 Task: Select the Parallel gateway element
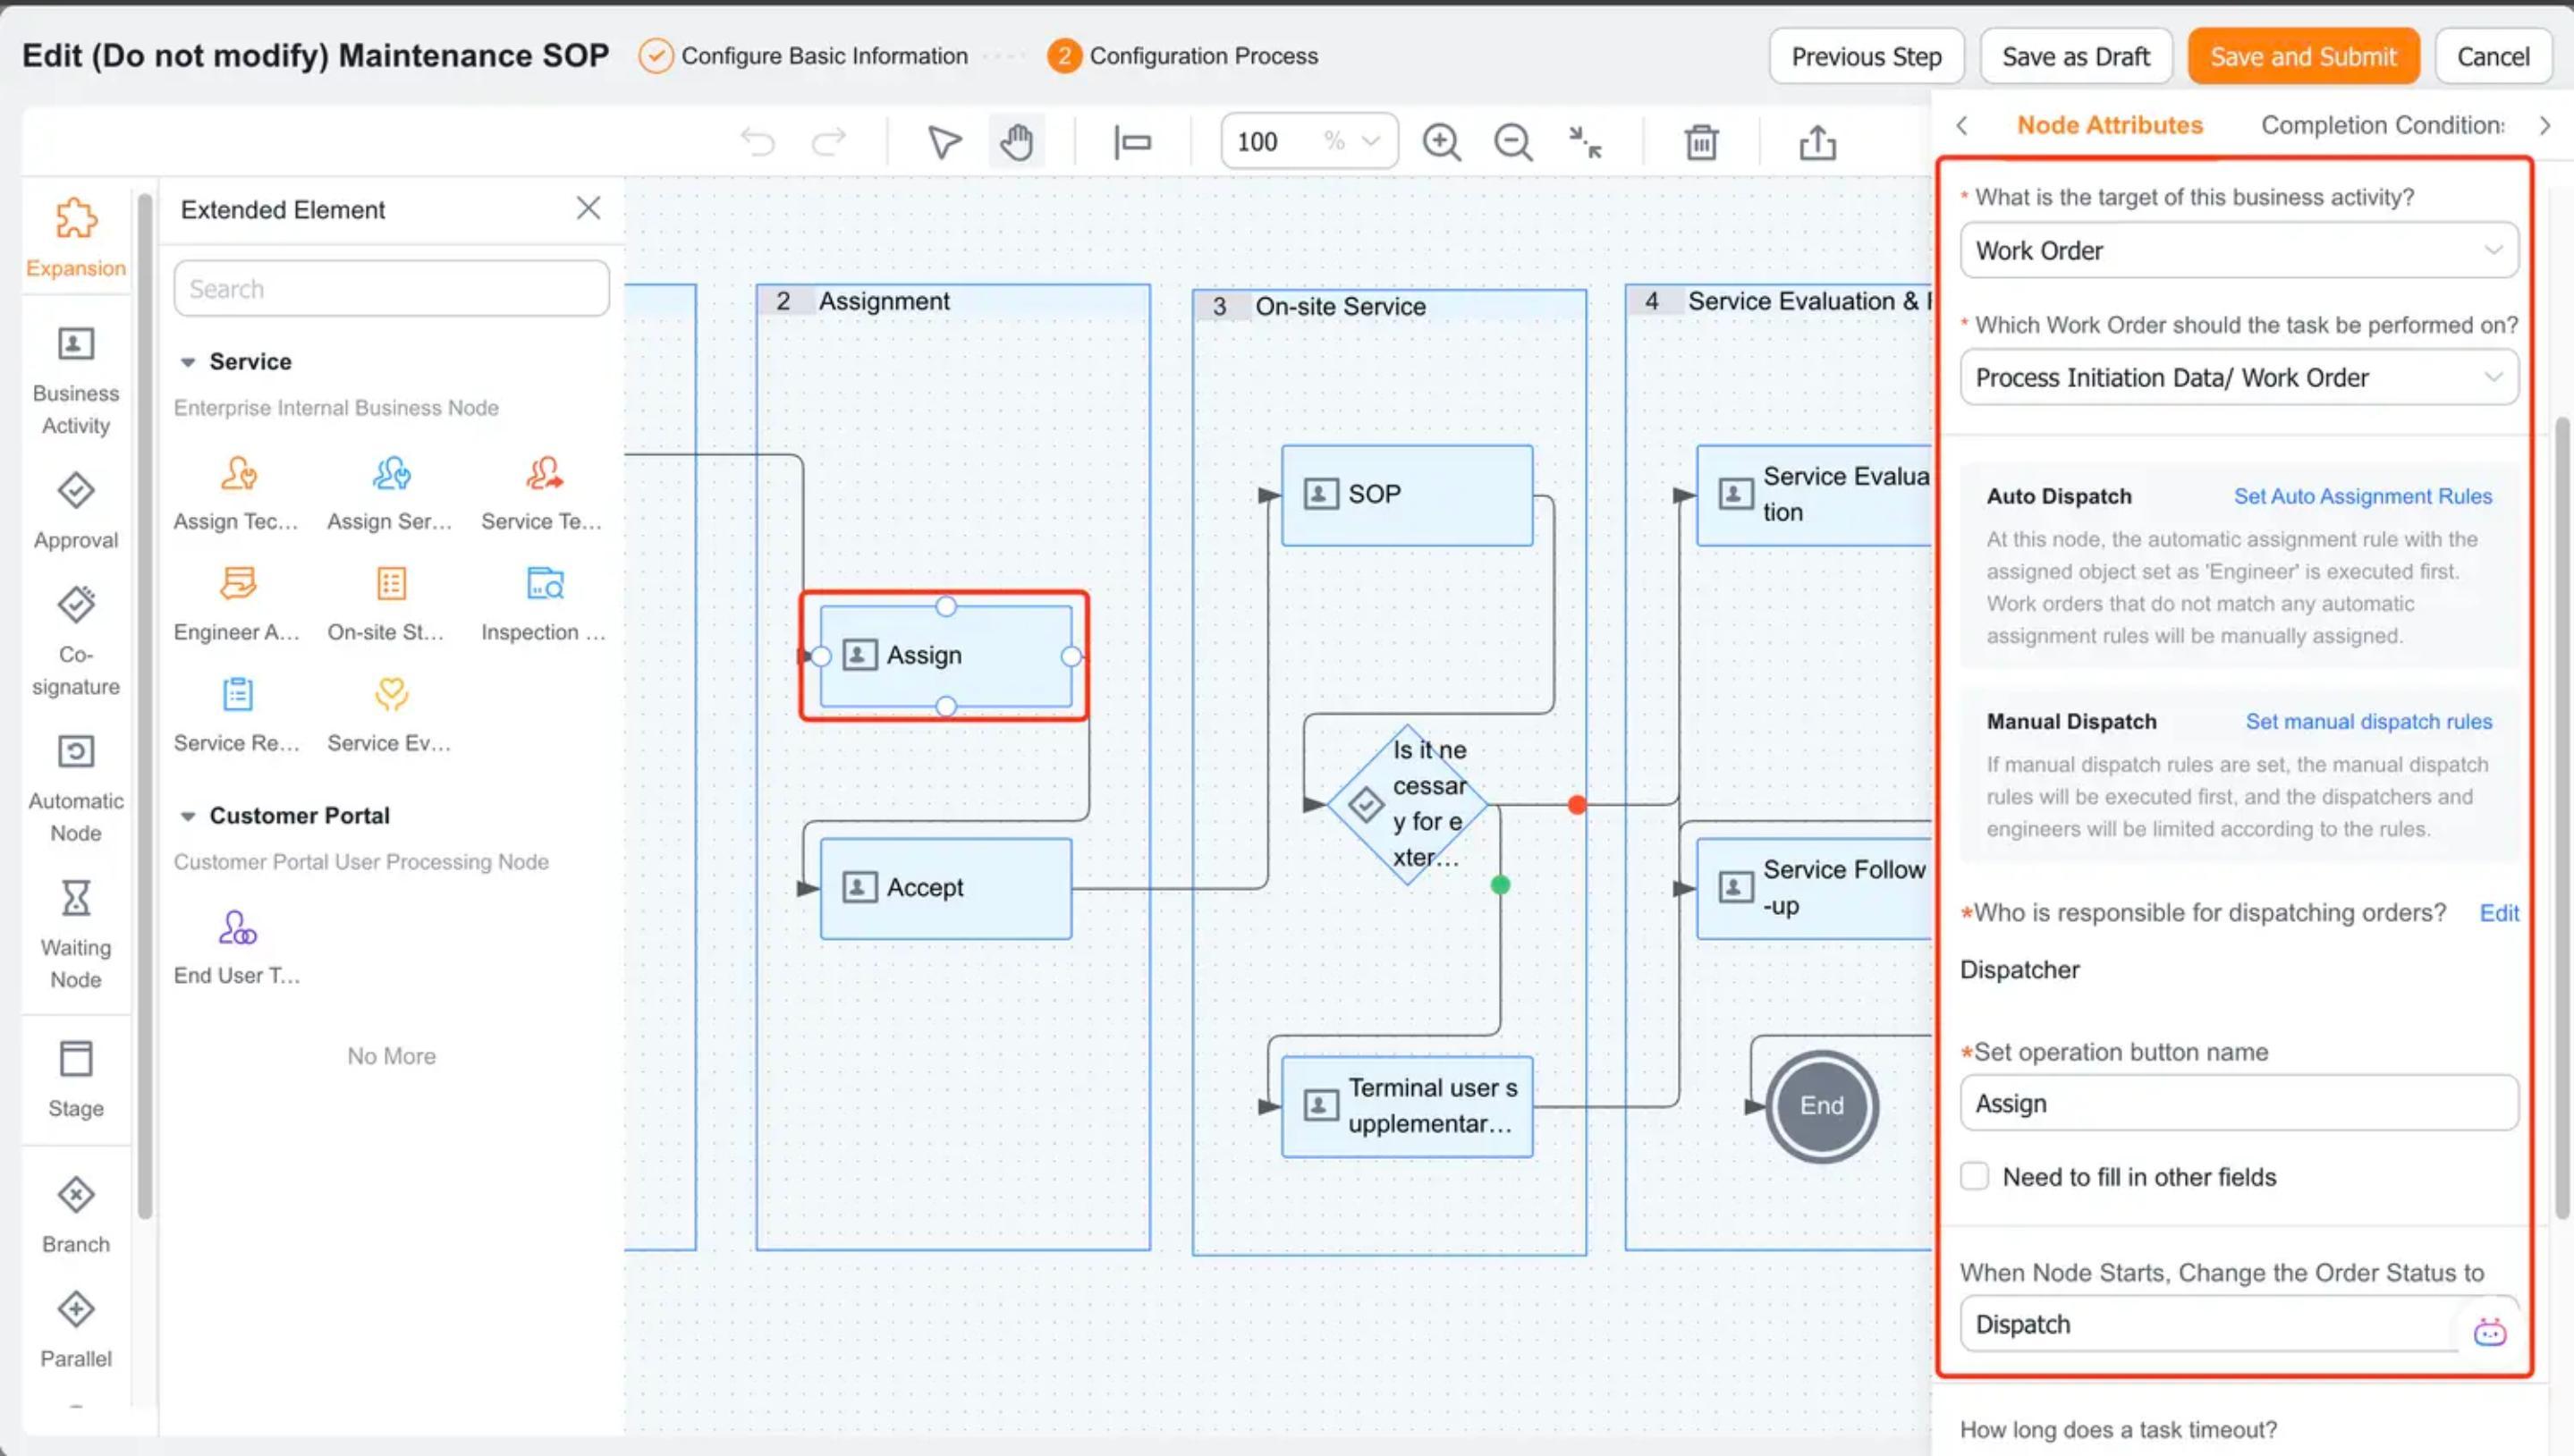(76, 1330)
